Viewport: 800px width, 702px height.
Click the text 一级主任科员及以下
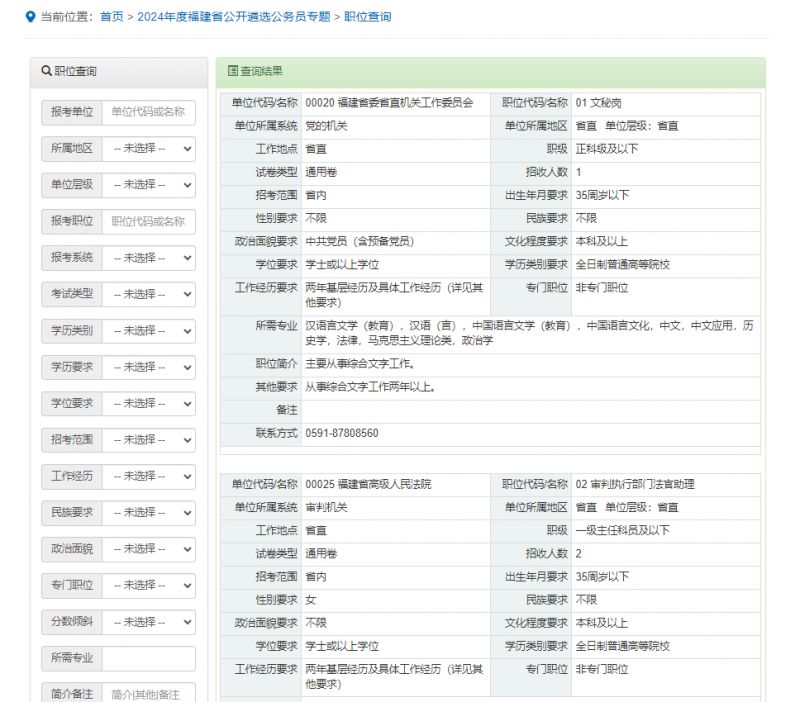(622, 531)
